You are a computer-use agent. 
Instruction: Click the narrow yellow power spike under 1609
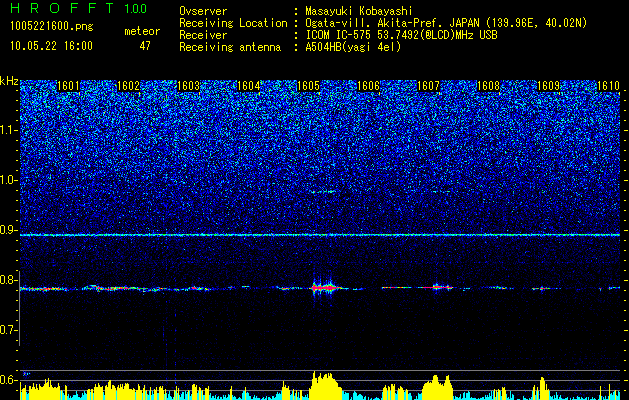(543, 388)
